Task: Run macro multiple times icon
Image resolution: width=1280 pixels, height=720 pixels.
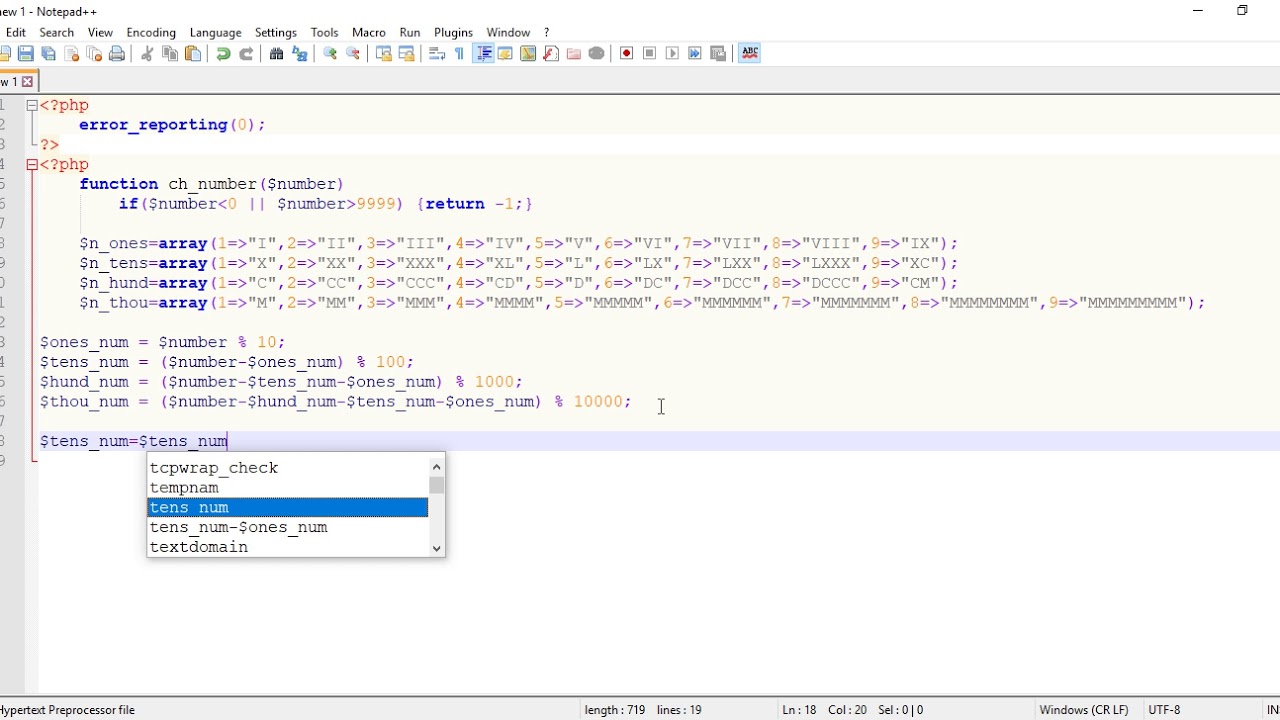Action: (695, 53)
